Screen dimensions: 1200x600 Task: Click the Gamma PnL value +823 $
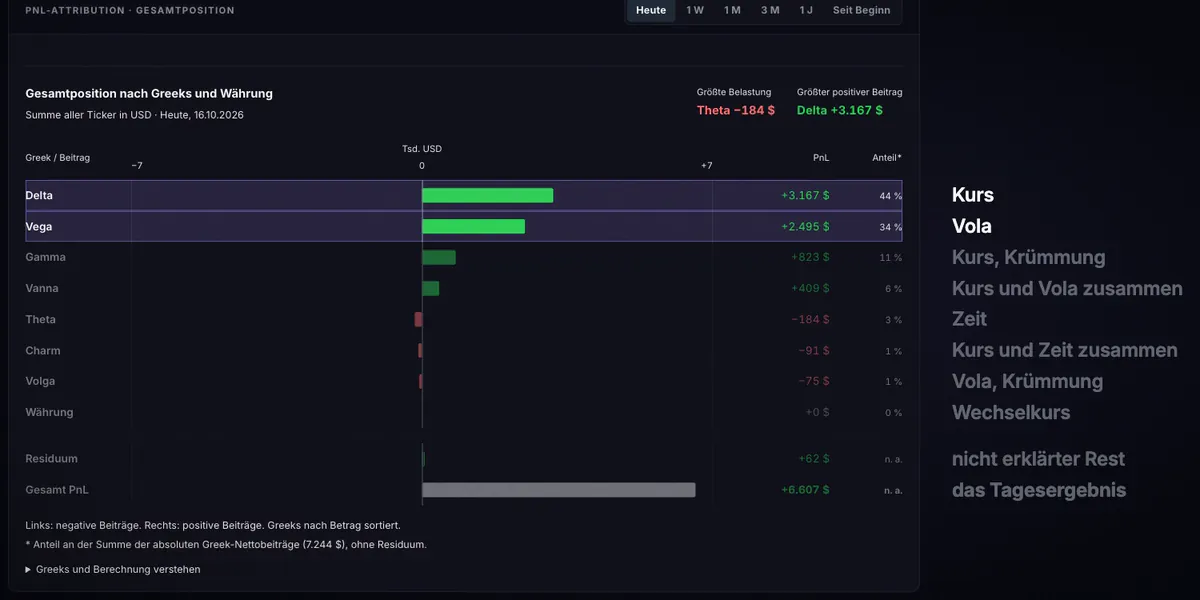tap(810, 257)
